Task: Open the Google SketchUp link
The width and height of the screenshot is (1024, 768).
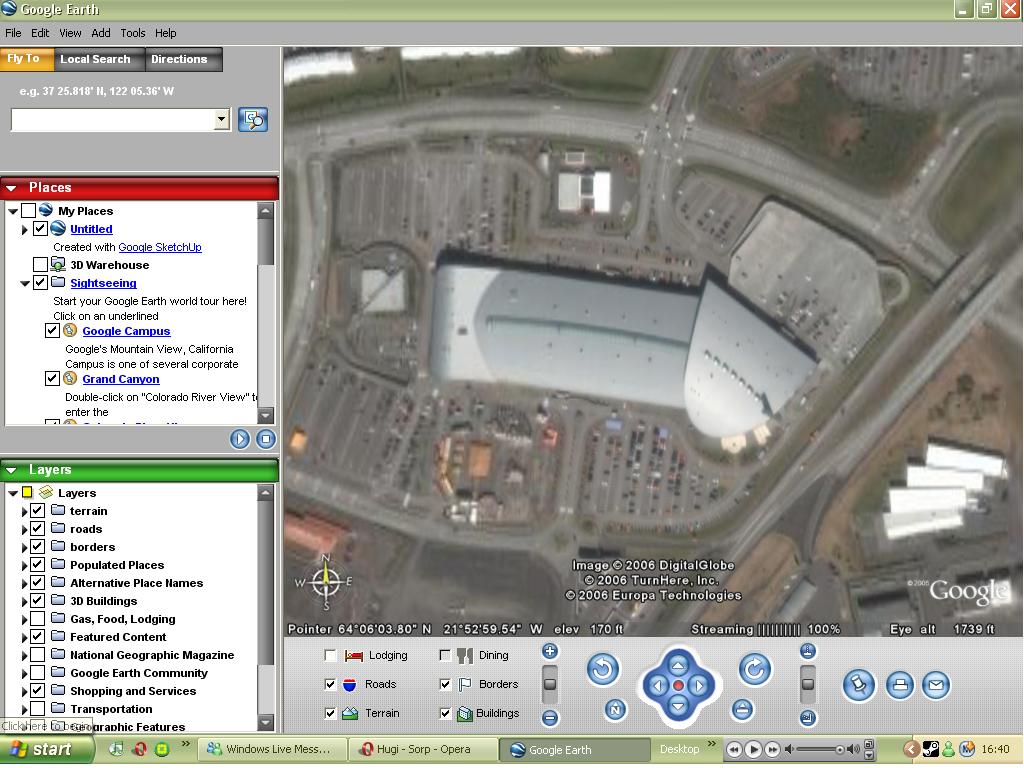Action: [160, 247]
